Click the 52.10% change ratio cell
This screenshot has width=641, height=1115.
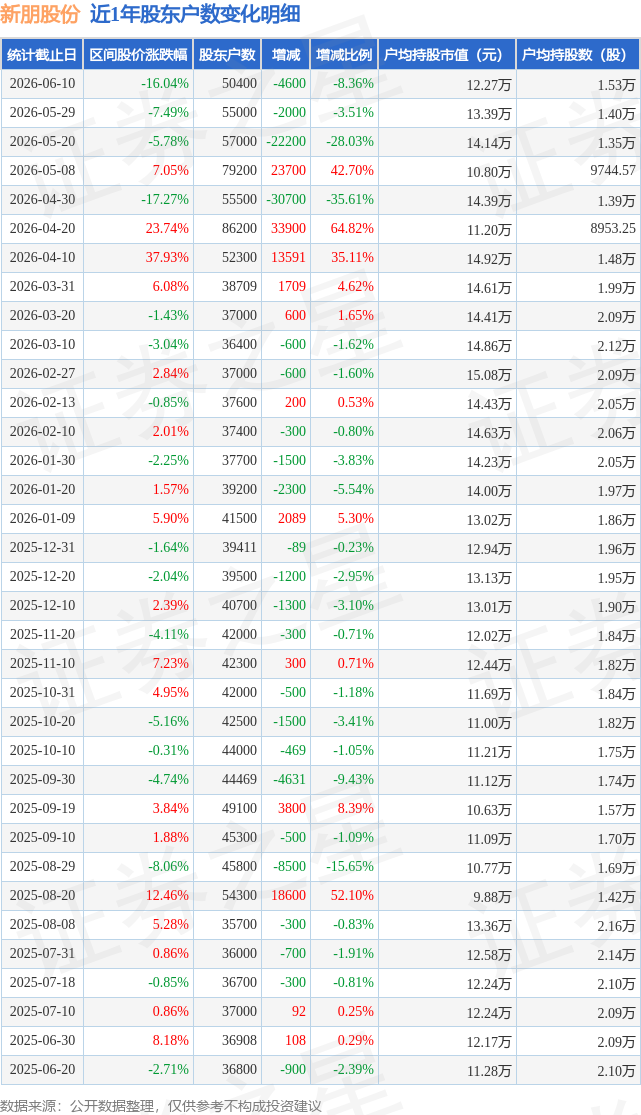click(x=352, y=895)
